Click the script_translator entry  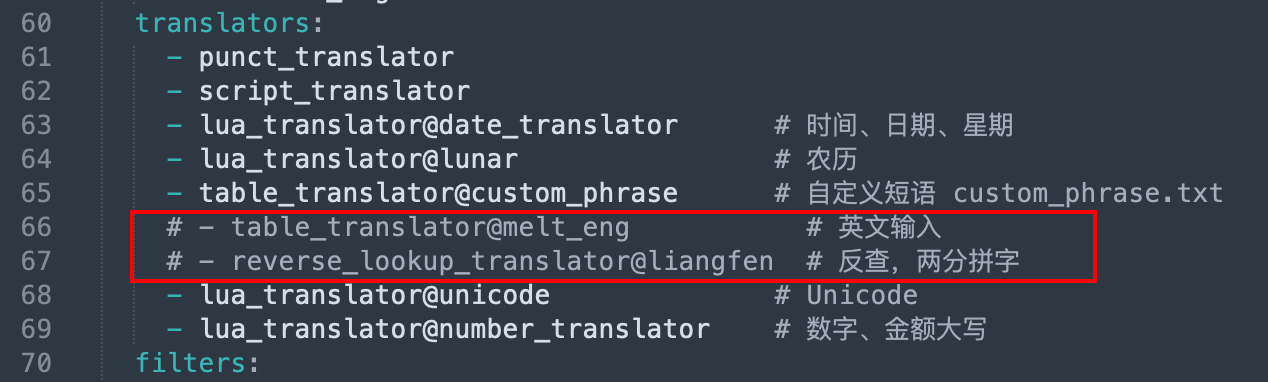334,91
